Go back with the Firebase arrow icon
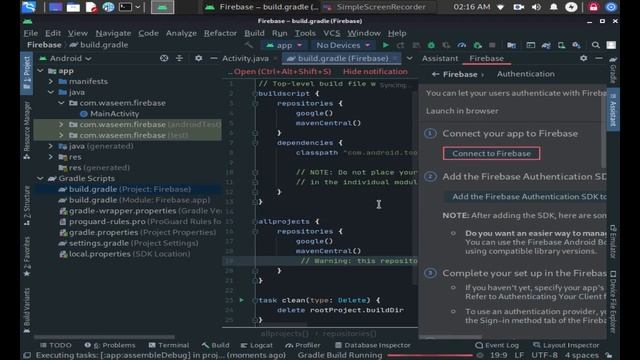Screen dimensions: 640x360 [x=436, y=74]
